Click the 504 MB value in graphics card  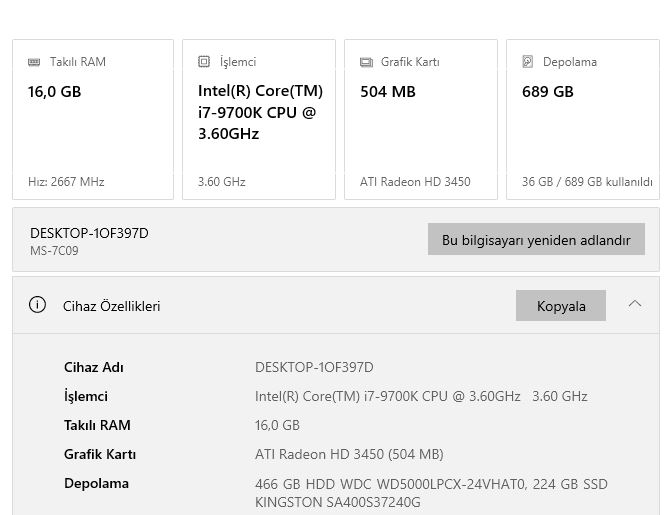(x=388, y=92)
